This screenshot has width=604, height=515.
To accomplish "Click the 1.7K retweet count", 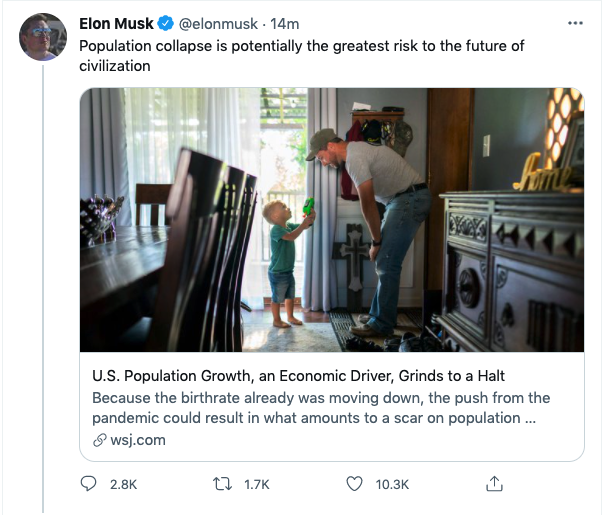I will pyautogui.click(x=257, y=484).
